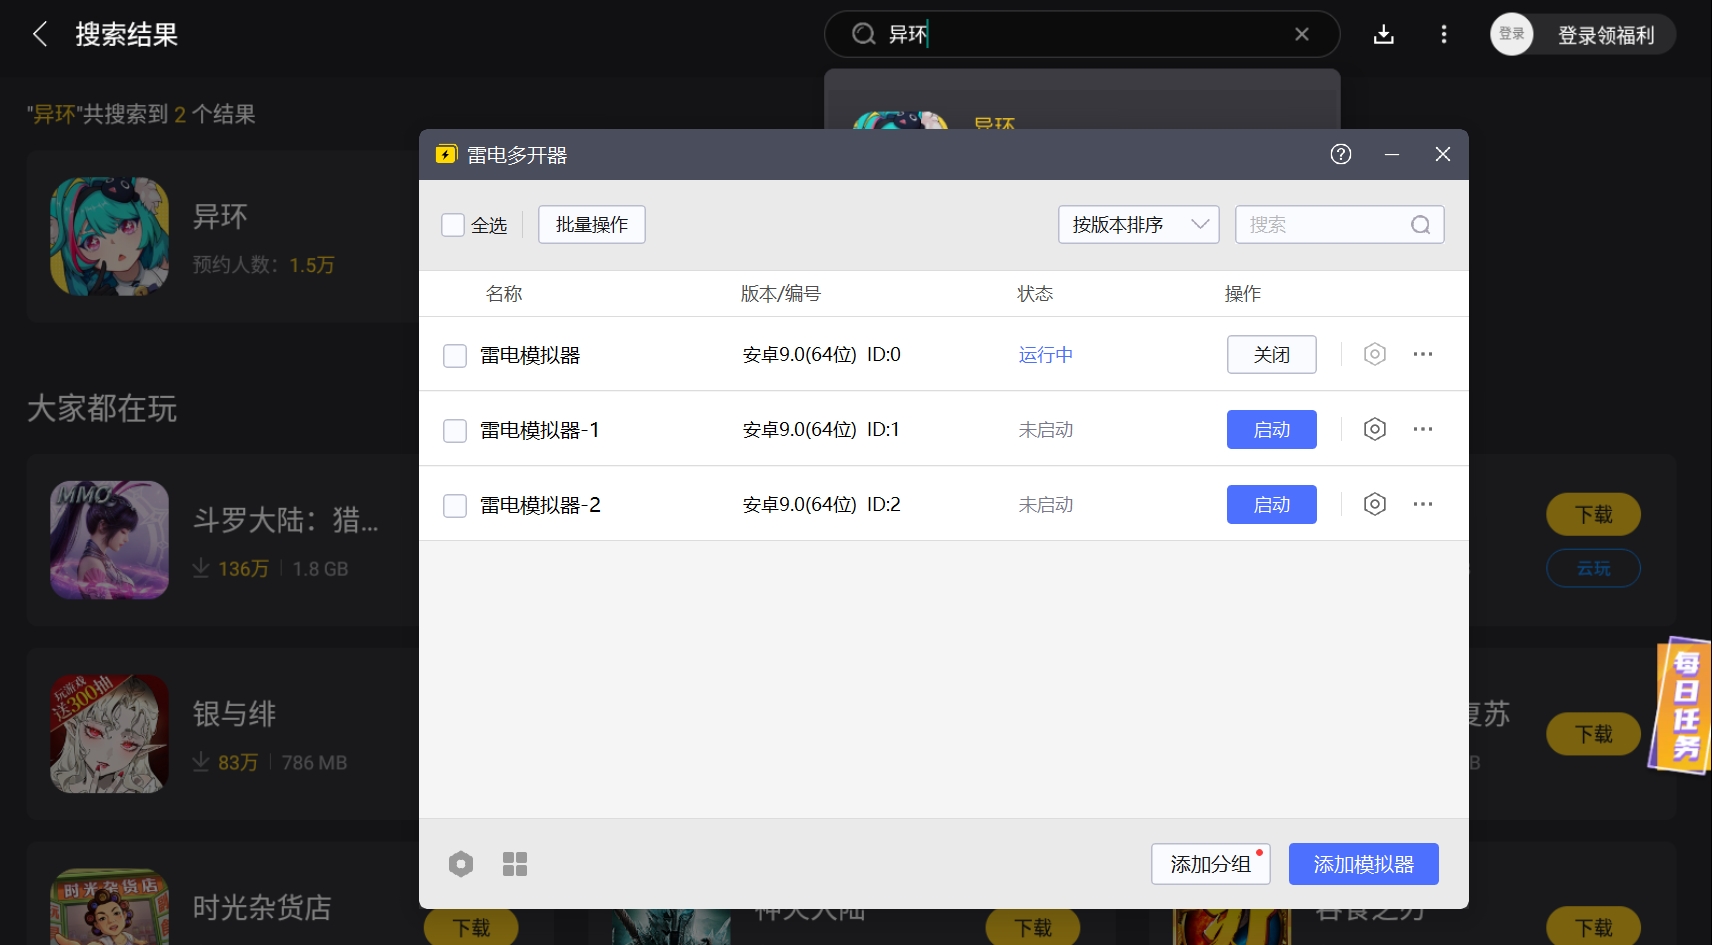Image resolution: width=1712 pixels, height=945 pixels.
Task: Check the 雷电模拟器-1 row checkbox
Action: point(454,429)
